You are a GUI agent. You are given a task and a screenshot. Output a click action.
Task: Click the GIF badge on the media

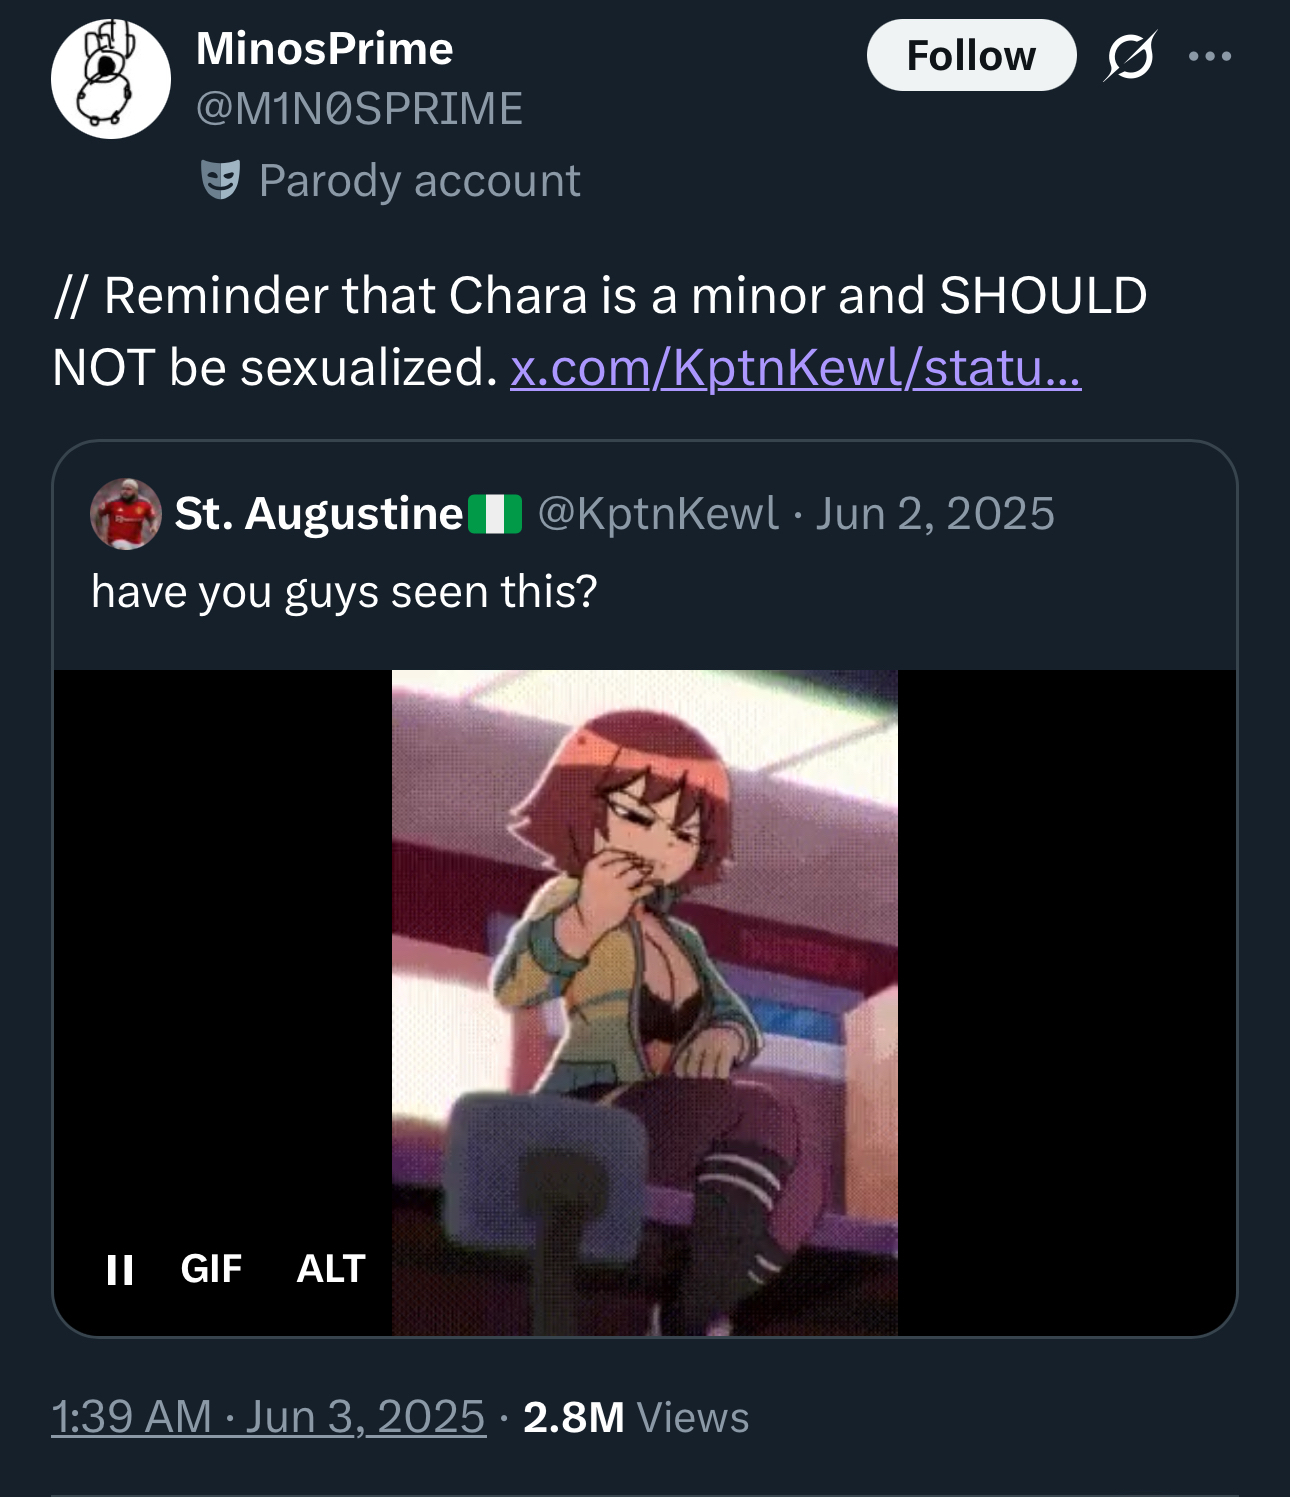[211, 1269]
